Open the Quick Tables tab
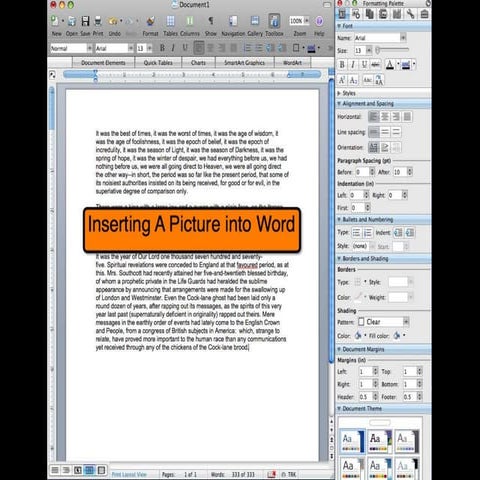Screen dimensions: 480x480 pos(158,63)
